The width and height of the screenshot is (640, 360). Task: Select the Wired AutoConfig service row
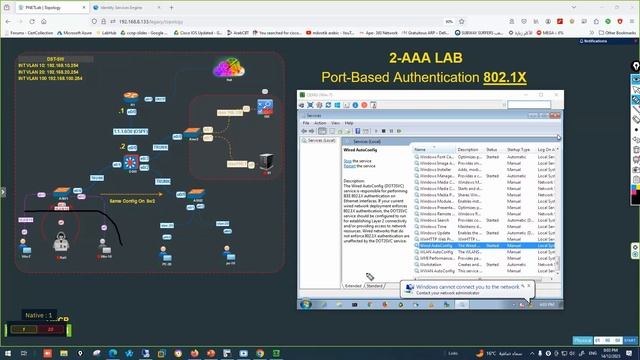[x=485, y=246]
